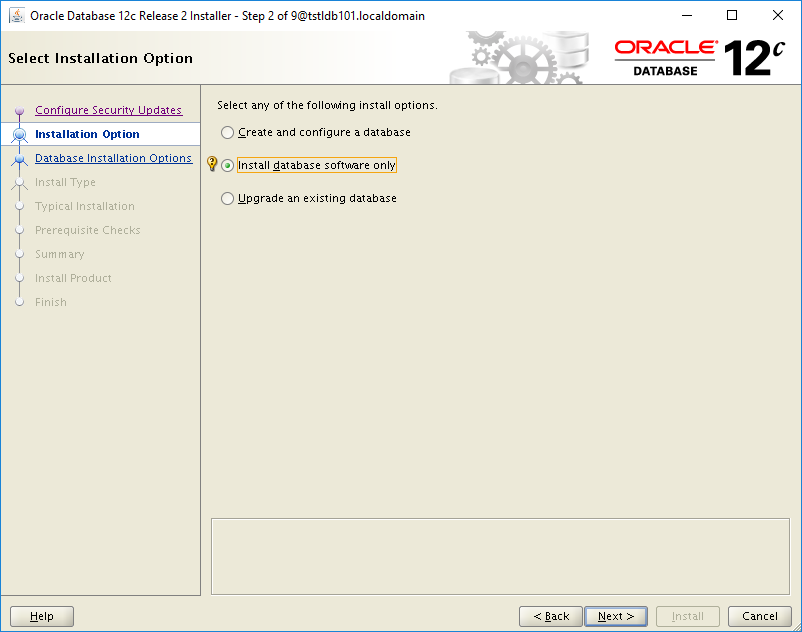The image size is (802, 632).
Task: Click the Help button
Action: click(x=42, y=616)
